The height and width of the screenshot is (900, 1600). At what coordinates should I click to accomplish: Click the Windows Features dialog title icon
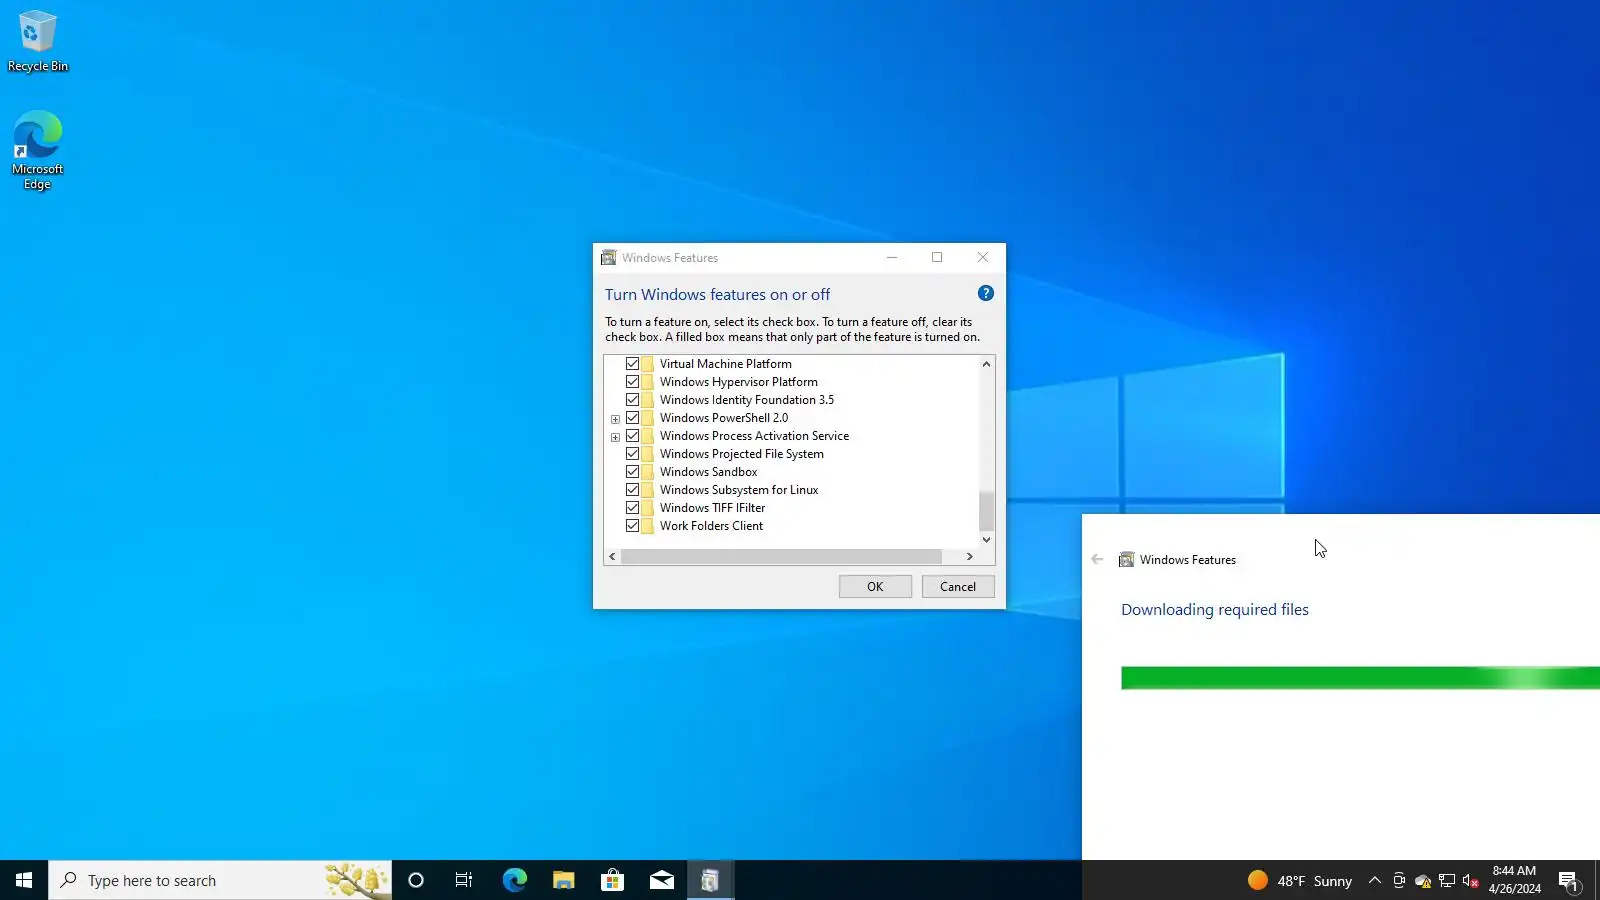[608, 258]
